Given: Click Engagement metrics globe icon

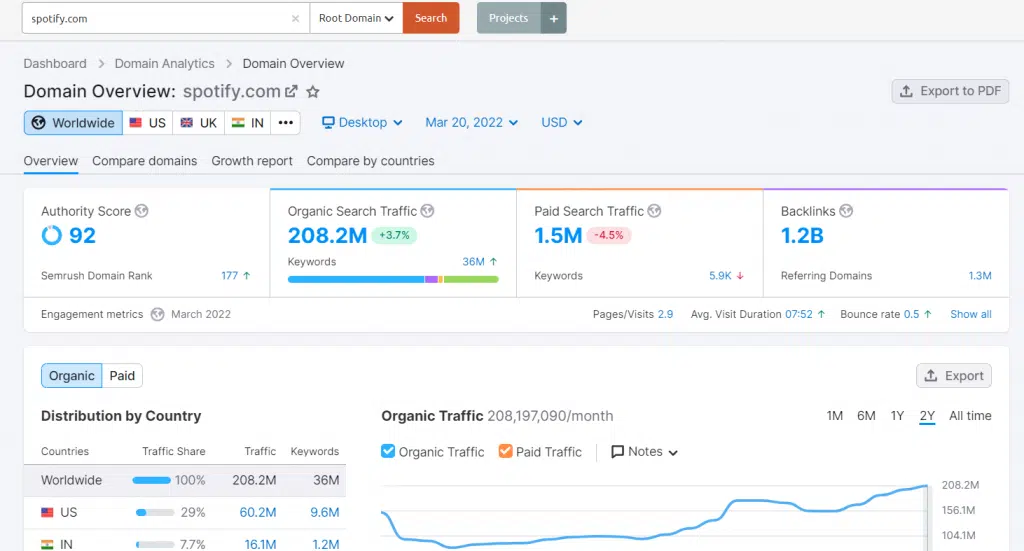Looking at the screenshot, I should pos(157,314).
